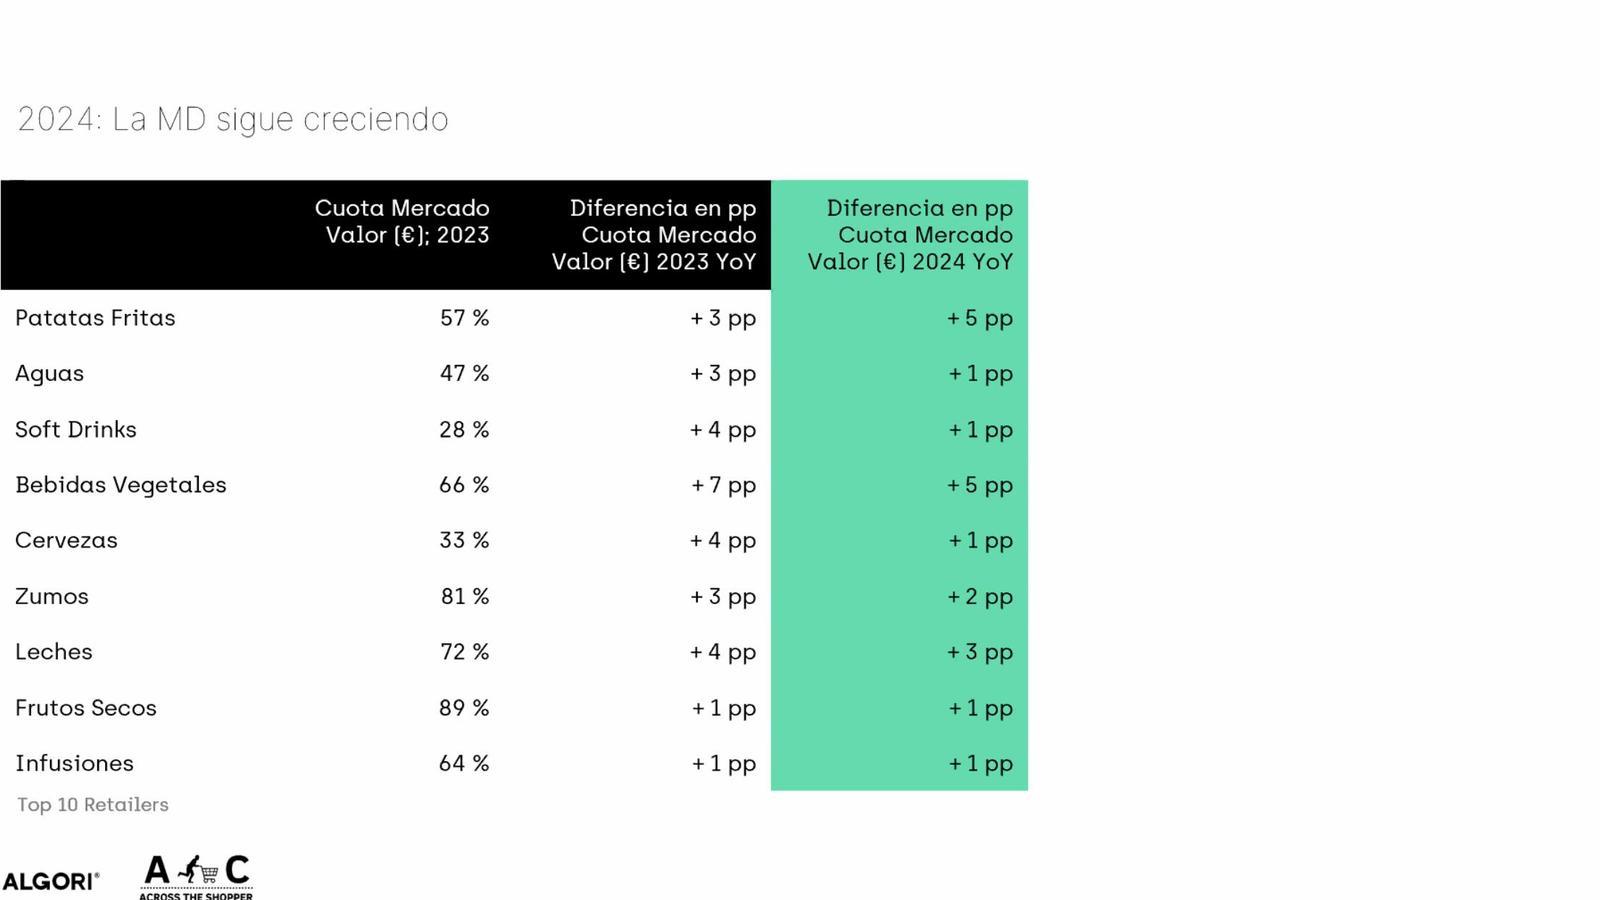The height and width of the screenshot is (900, 1600).
Task: Click the 2023 YoY difference column header
Action: point(654,235)
